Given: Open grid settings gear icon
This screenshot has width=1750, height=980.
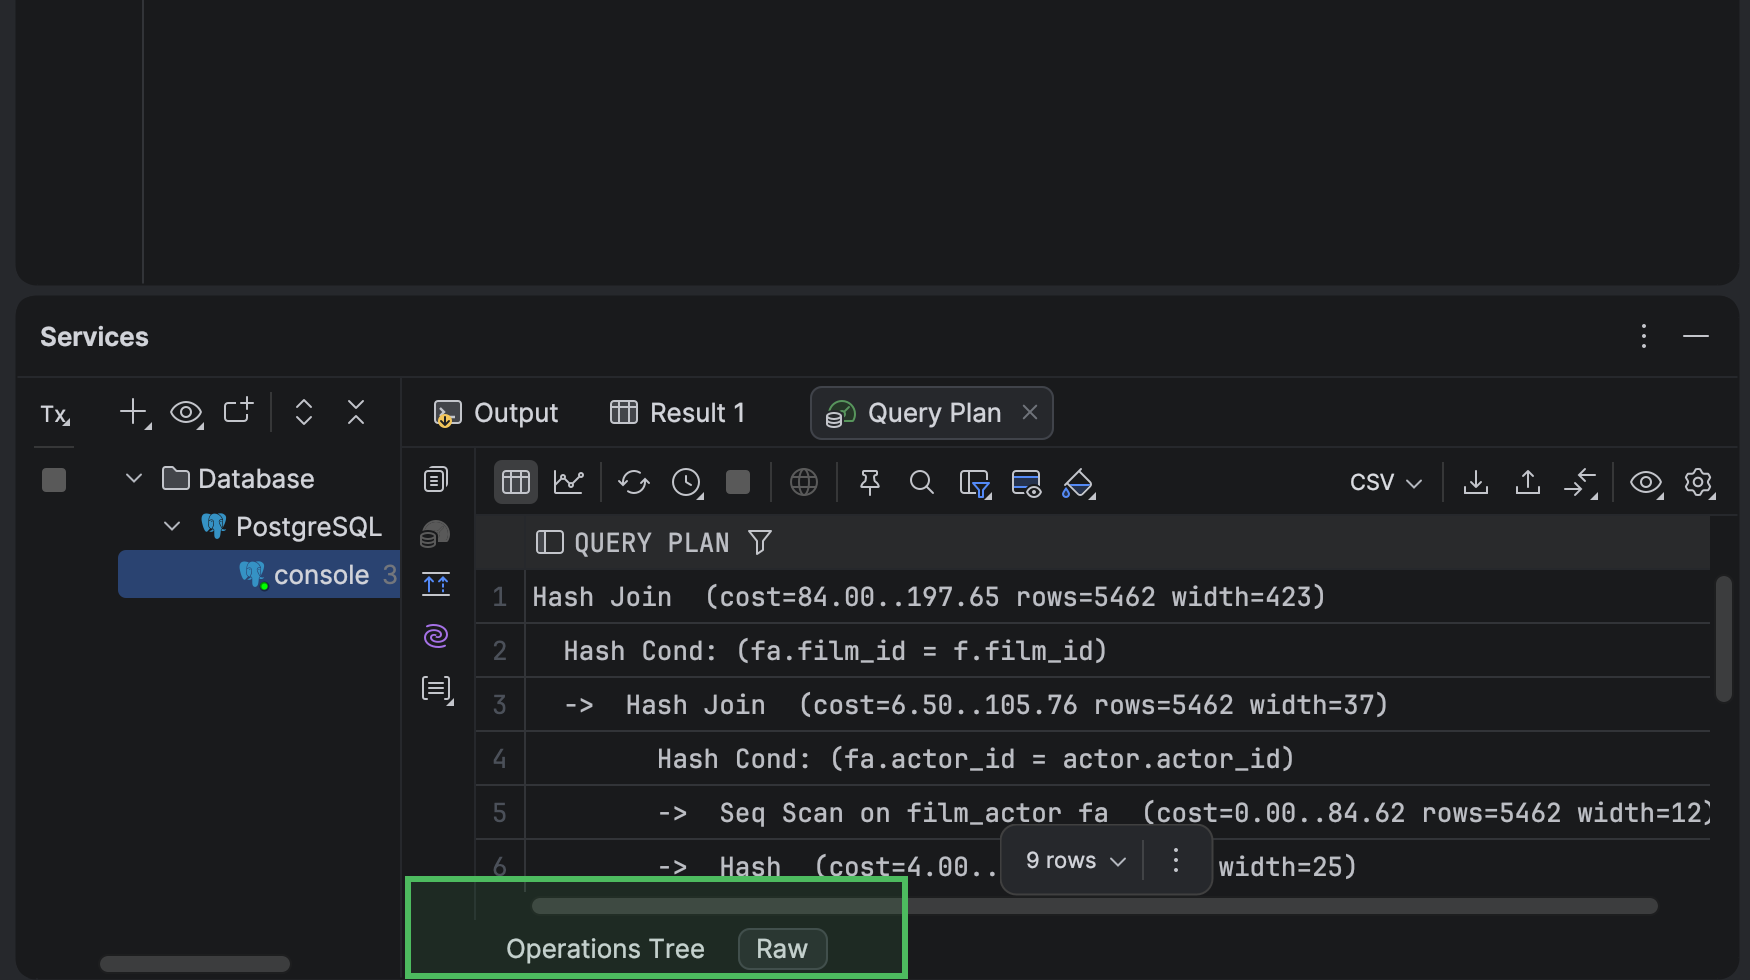Looking at the screenshot, I should pyautogui.click(x=1699, y=484).
